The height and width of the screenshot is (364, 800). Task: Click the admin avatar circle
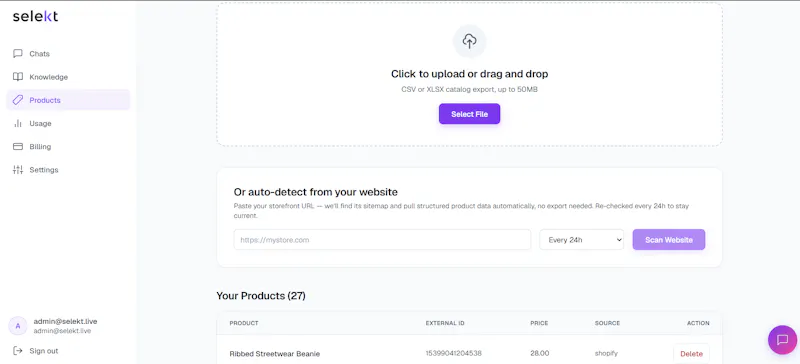coord(18,326)
